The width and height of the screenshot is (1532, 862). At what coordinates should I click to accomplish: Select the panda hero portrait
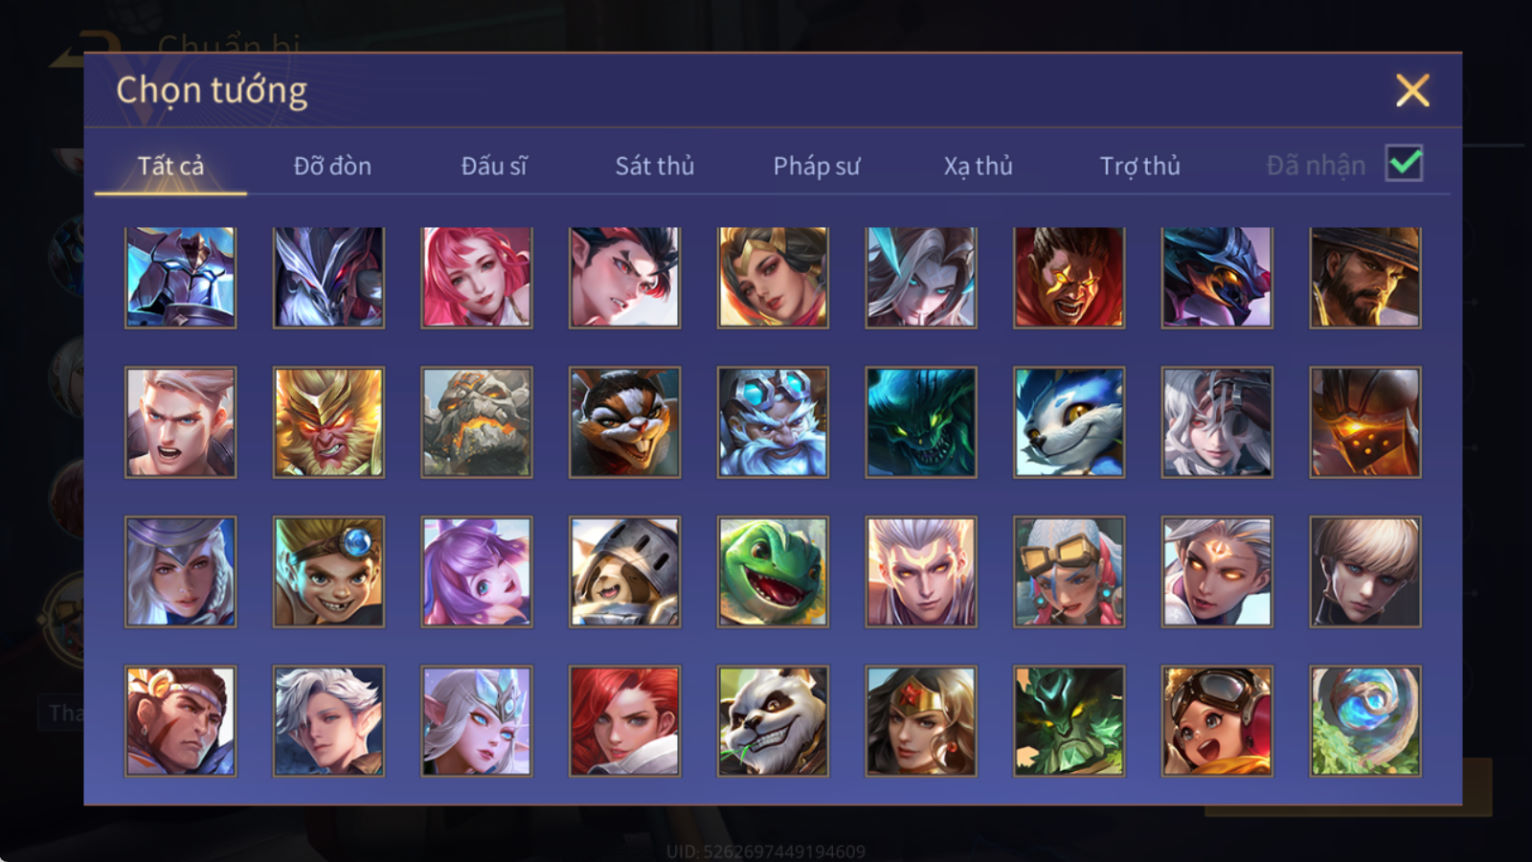tap(772, 721)
